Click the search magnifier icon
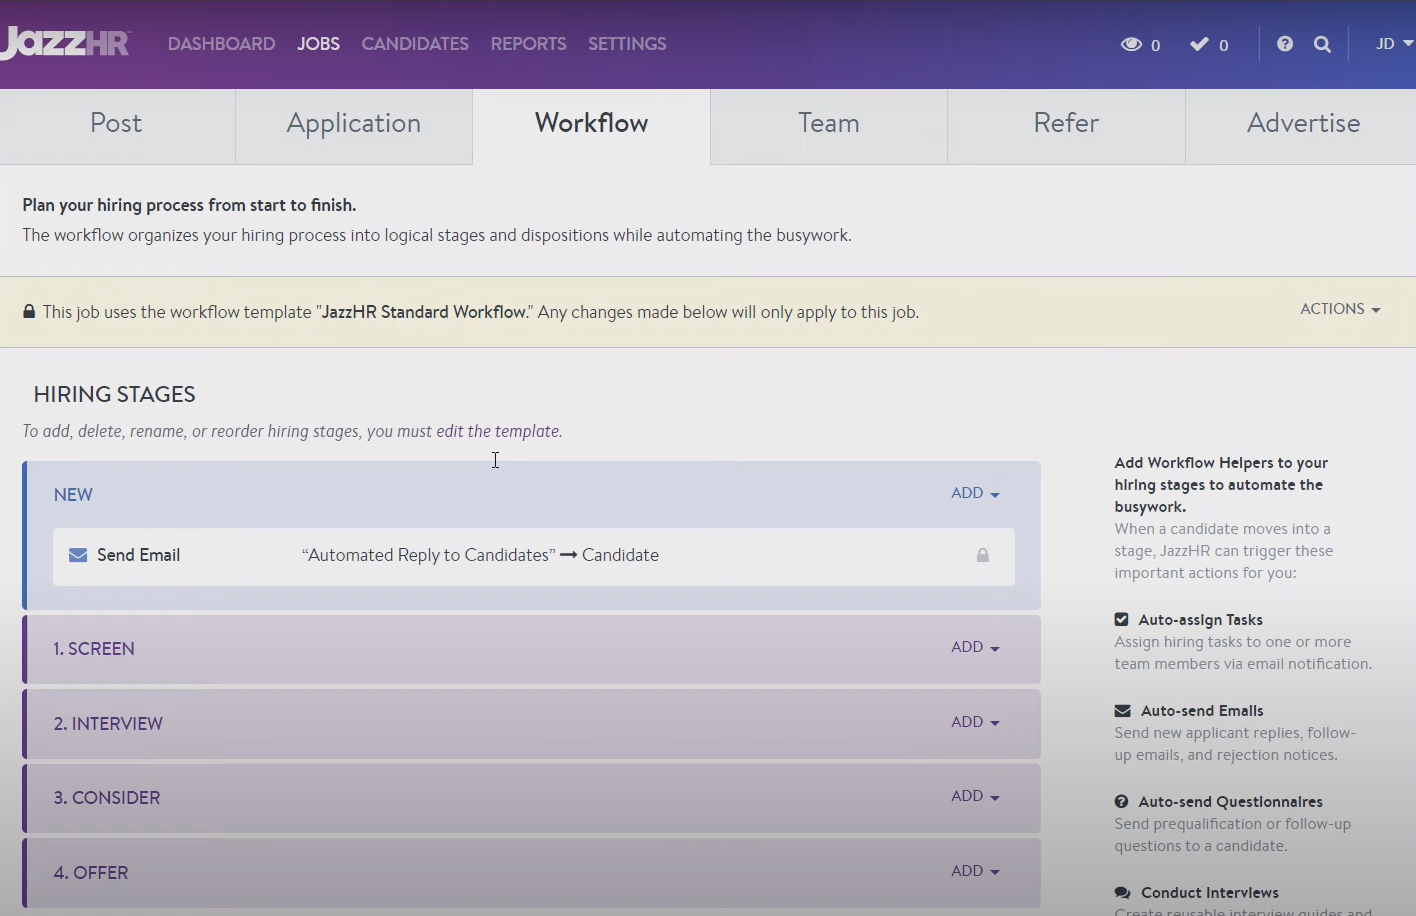 click(x=1322, y=44)
